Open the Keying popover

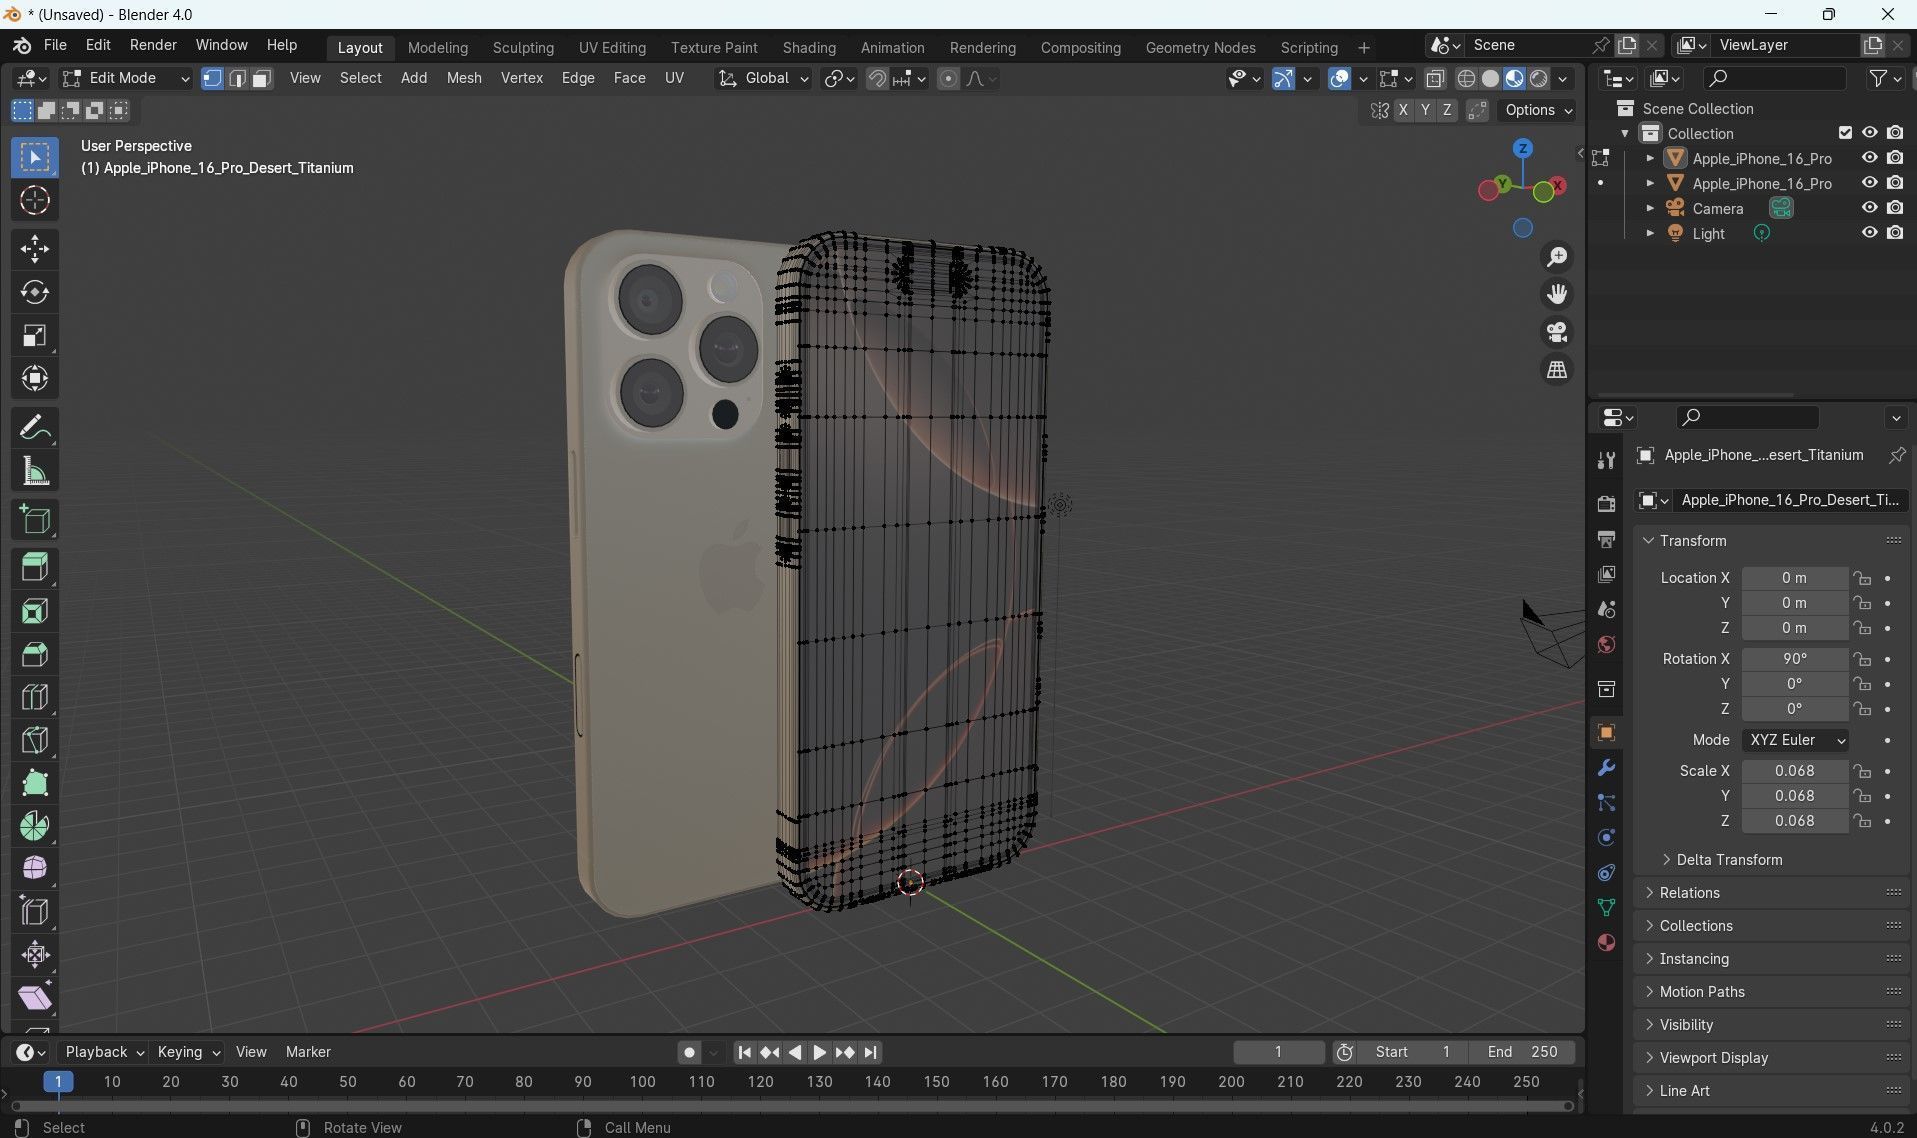[188, 1052]
